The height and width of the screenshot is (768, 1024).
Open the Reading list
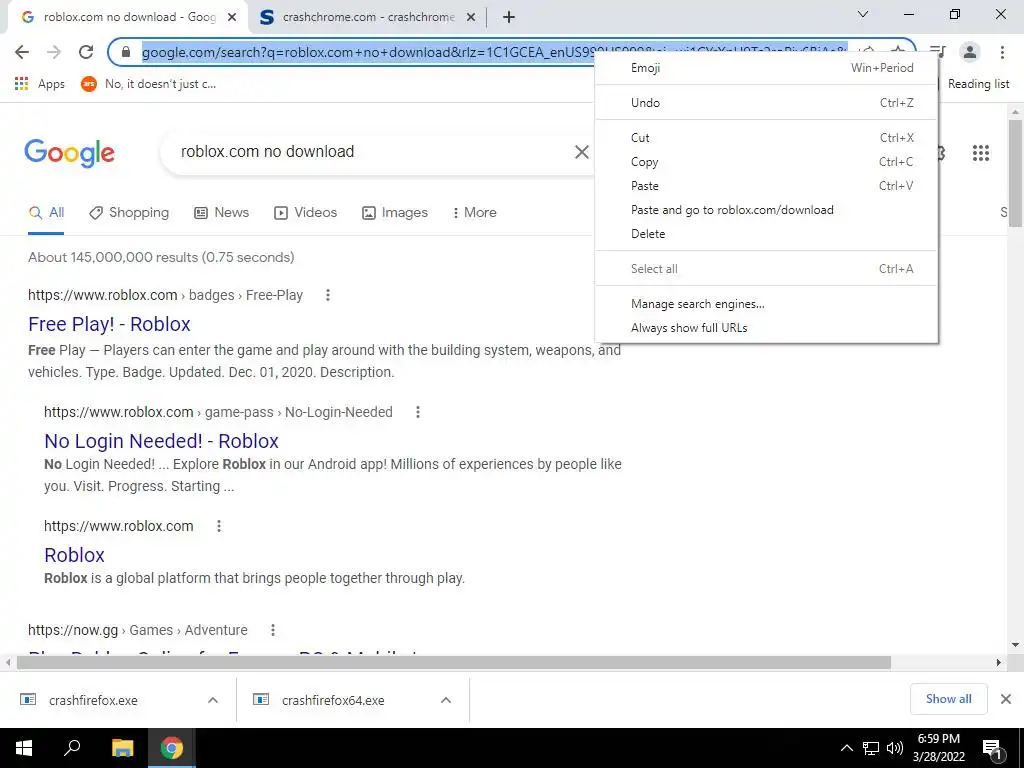(978, 84)
